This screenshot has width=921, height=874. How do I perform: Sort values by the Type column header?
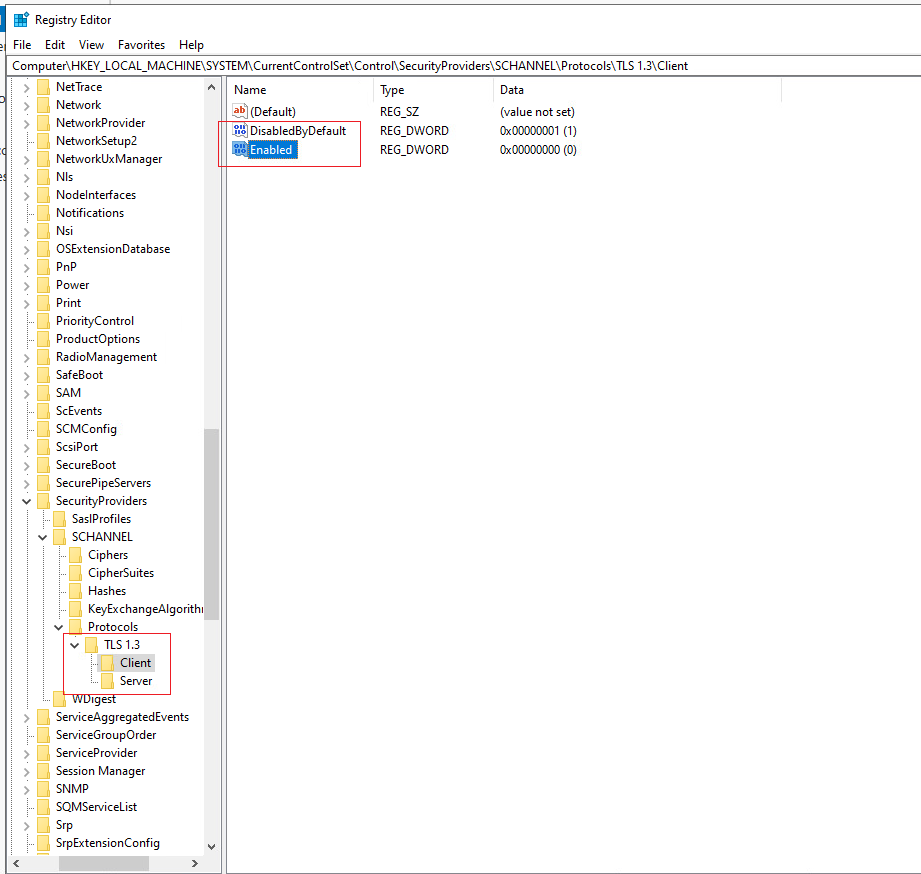coord(433,90)
